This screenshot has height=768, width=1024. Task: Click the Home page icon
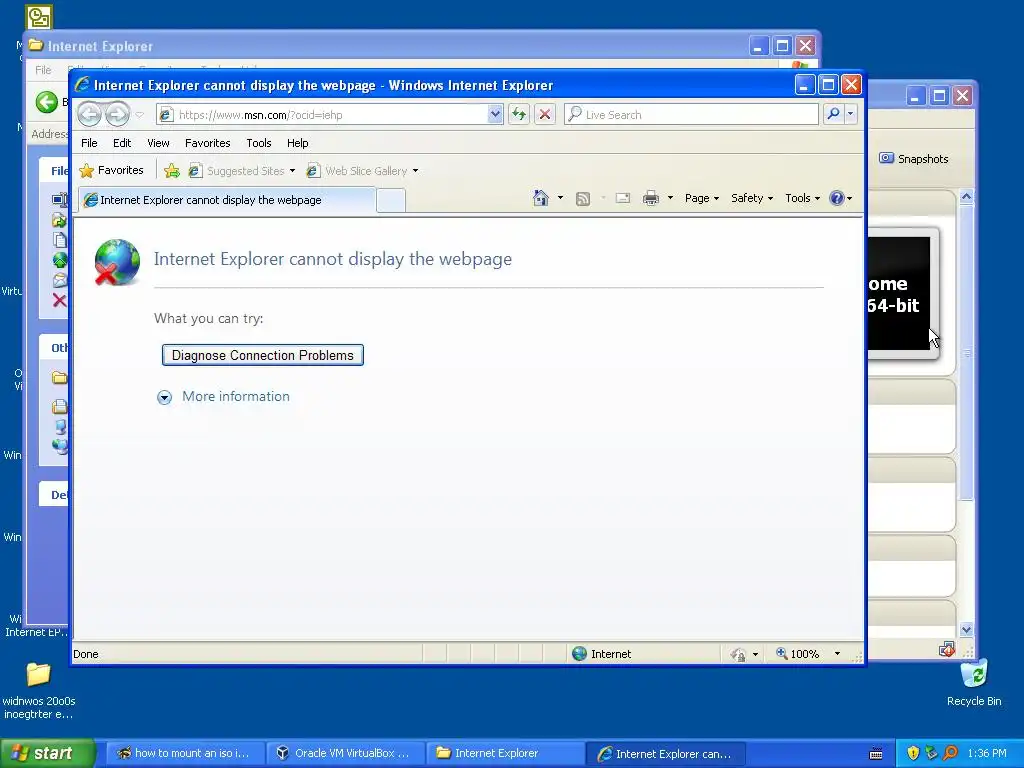pos(540,198)
